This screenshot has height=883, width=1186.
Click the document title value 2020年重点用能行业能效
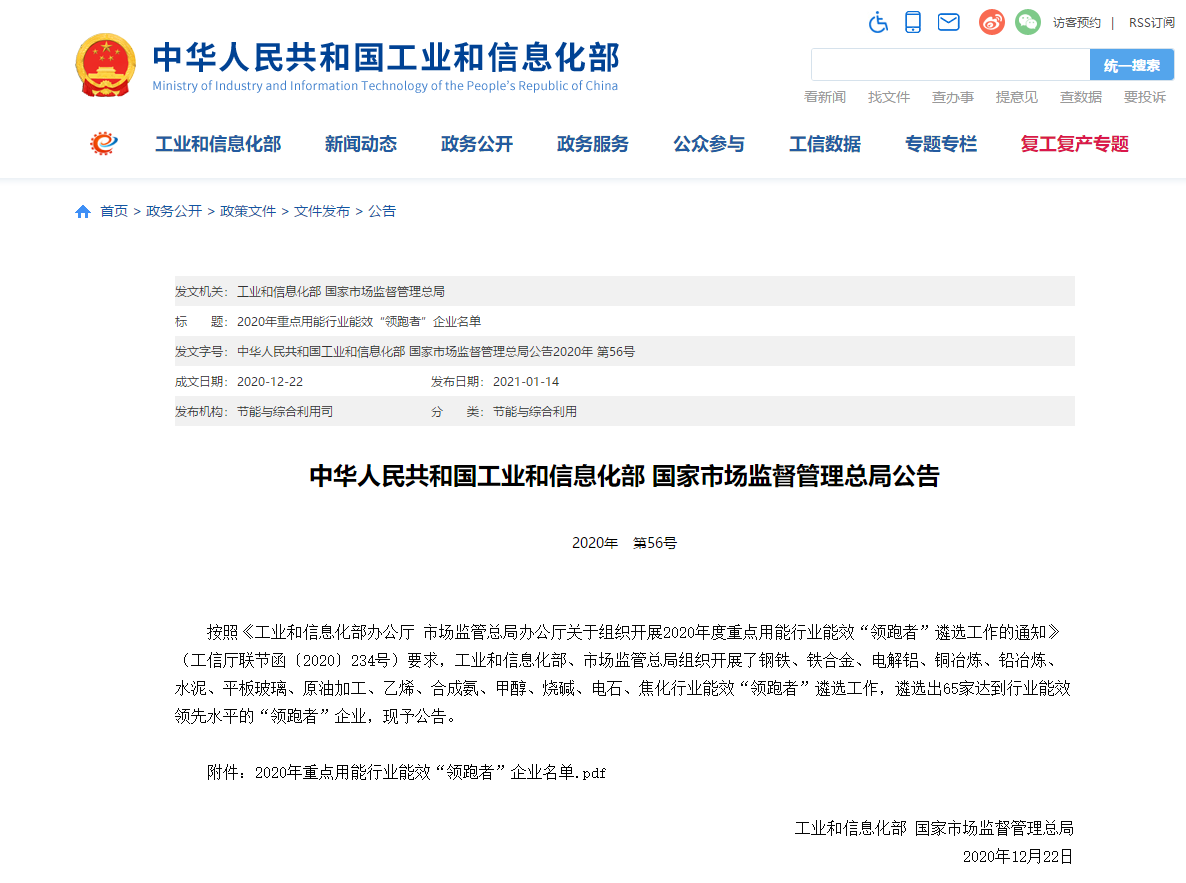click(x=359, y=322)
